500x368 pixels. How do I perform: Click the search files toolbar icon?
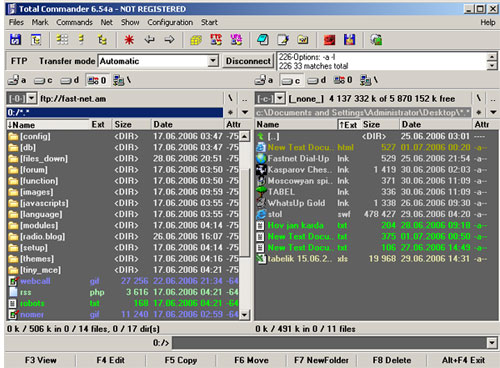(263, 40)
